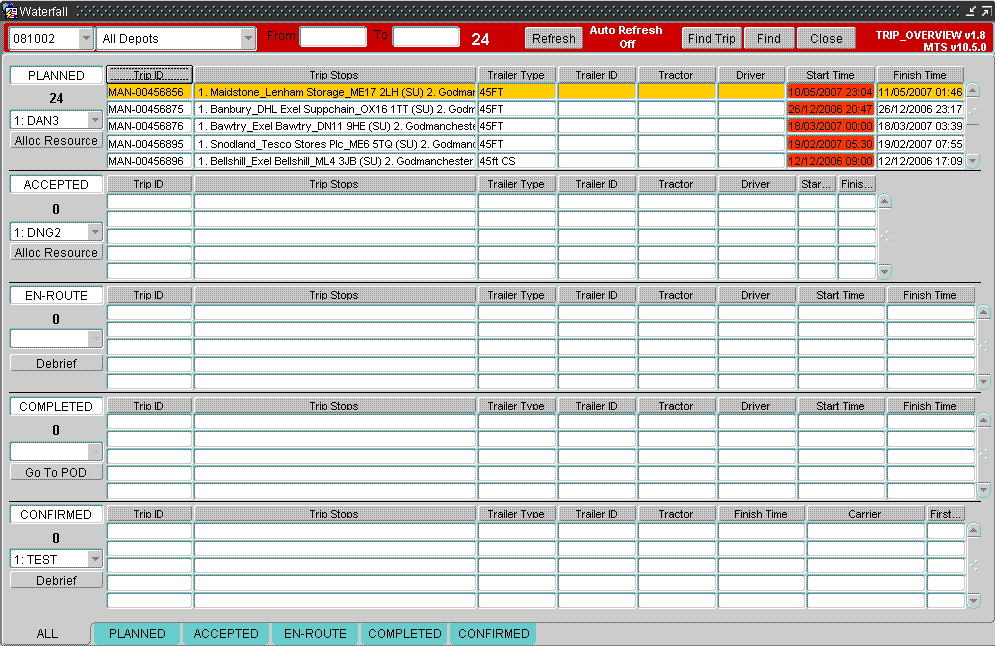The width and height of the screenshot is (995, 646).
Task: Click the Go To POD button
Action: click(x=56, y=473)
